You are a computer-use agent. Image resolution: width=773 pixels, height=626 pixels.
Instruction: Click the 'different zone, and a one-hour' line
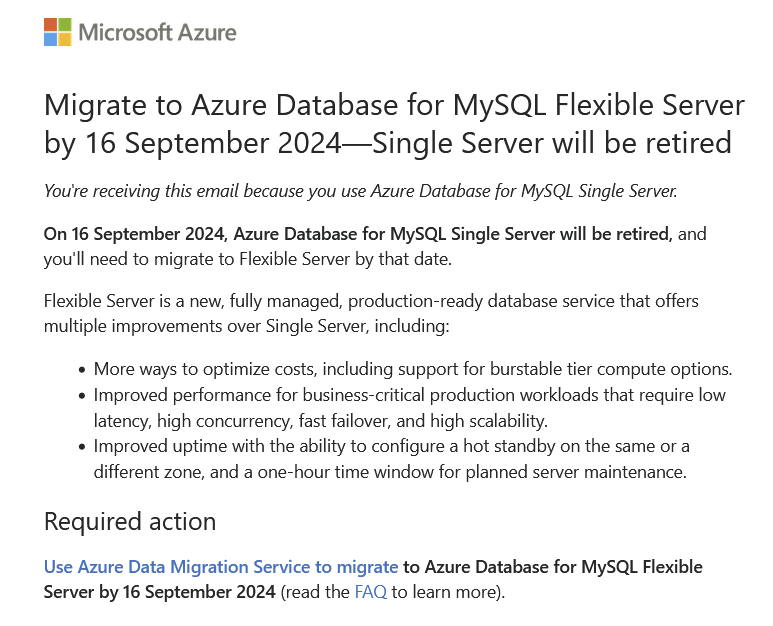pos(390,472)
